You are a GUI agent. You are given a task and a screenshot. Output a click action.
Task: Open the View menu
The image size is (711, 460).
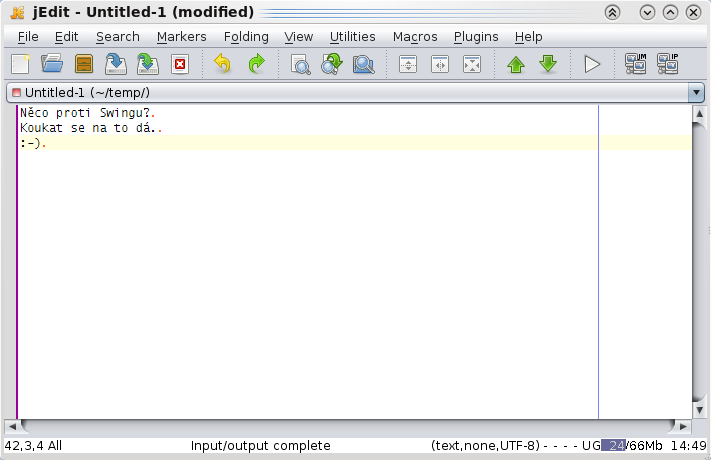click(x=299, y=36)
